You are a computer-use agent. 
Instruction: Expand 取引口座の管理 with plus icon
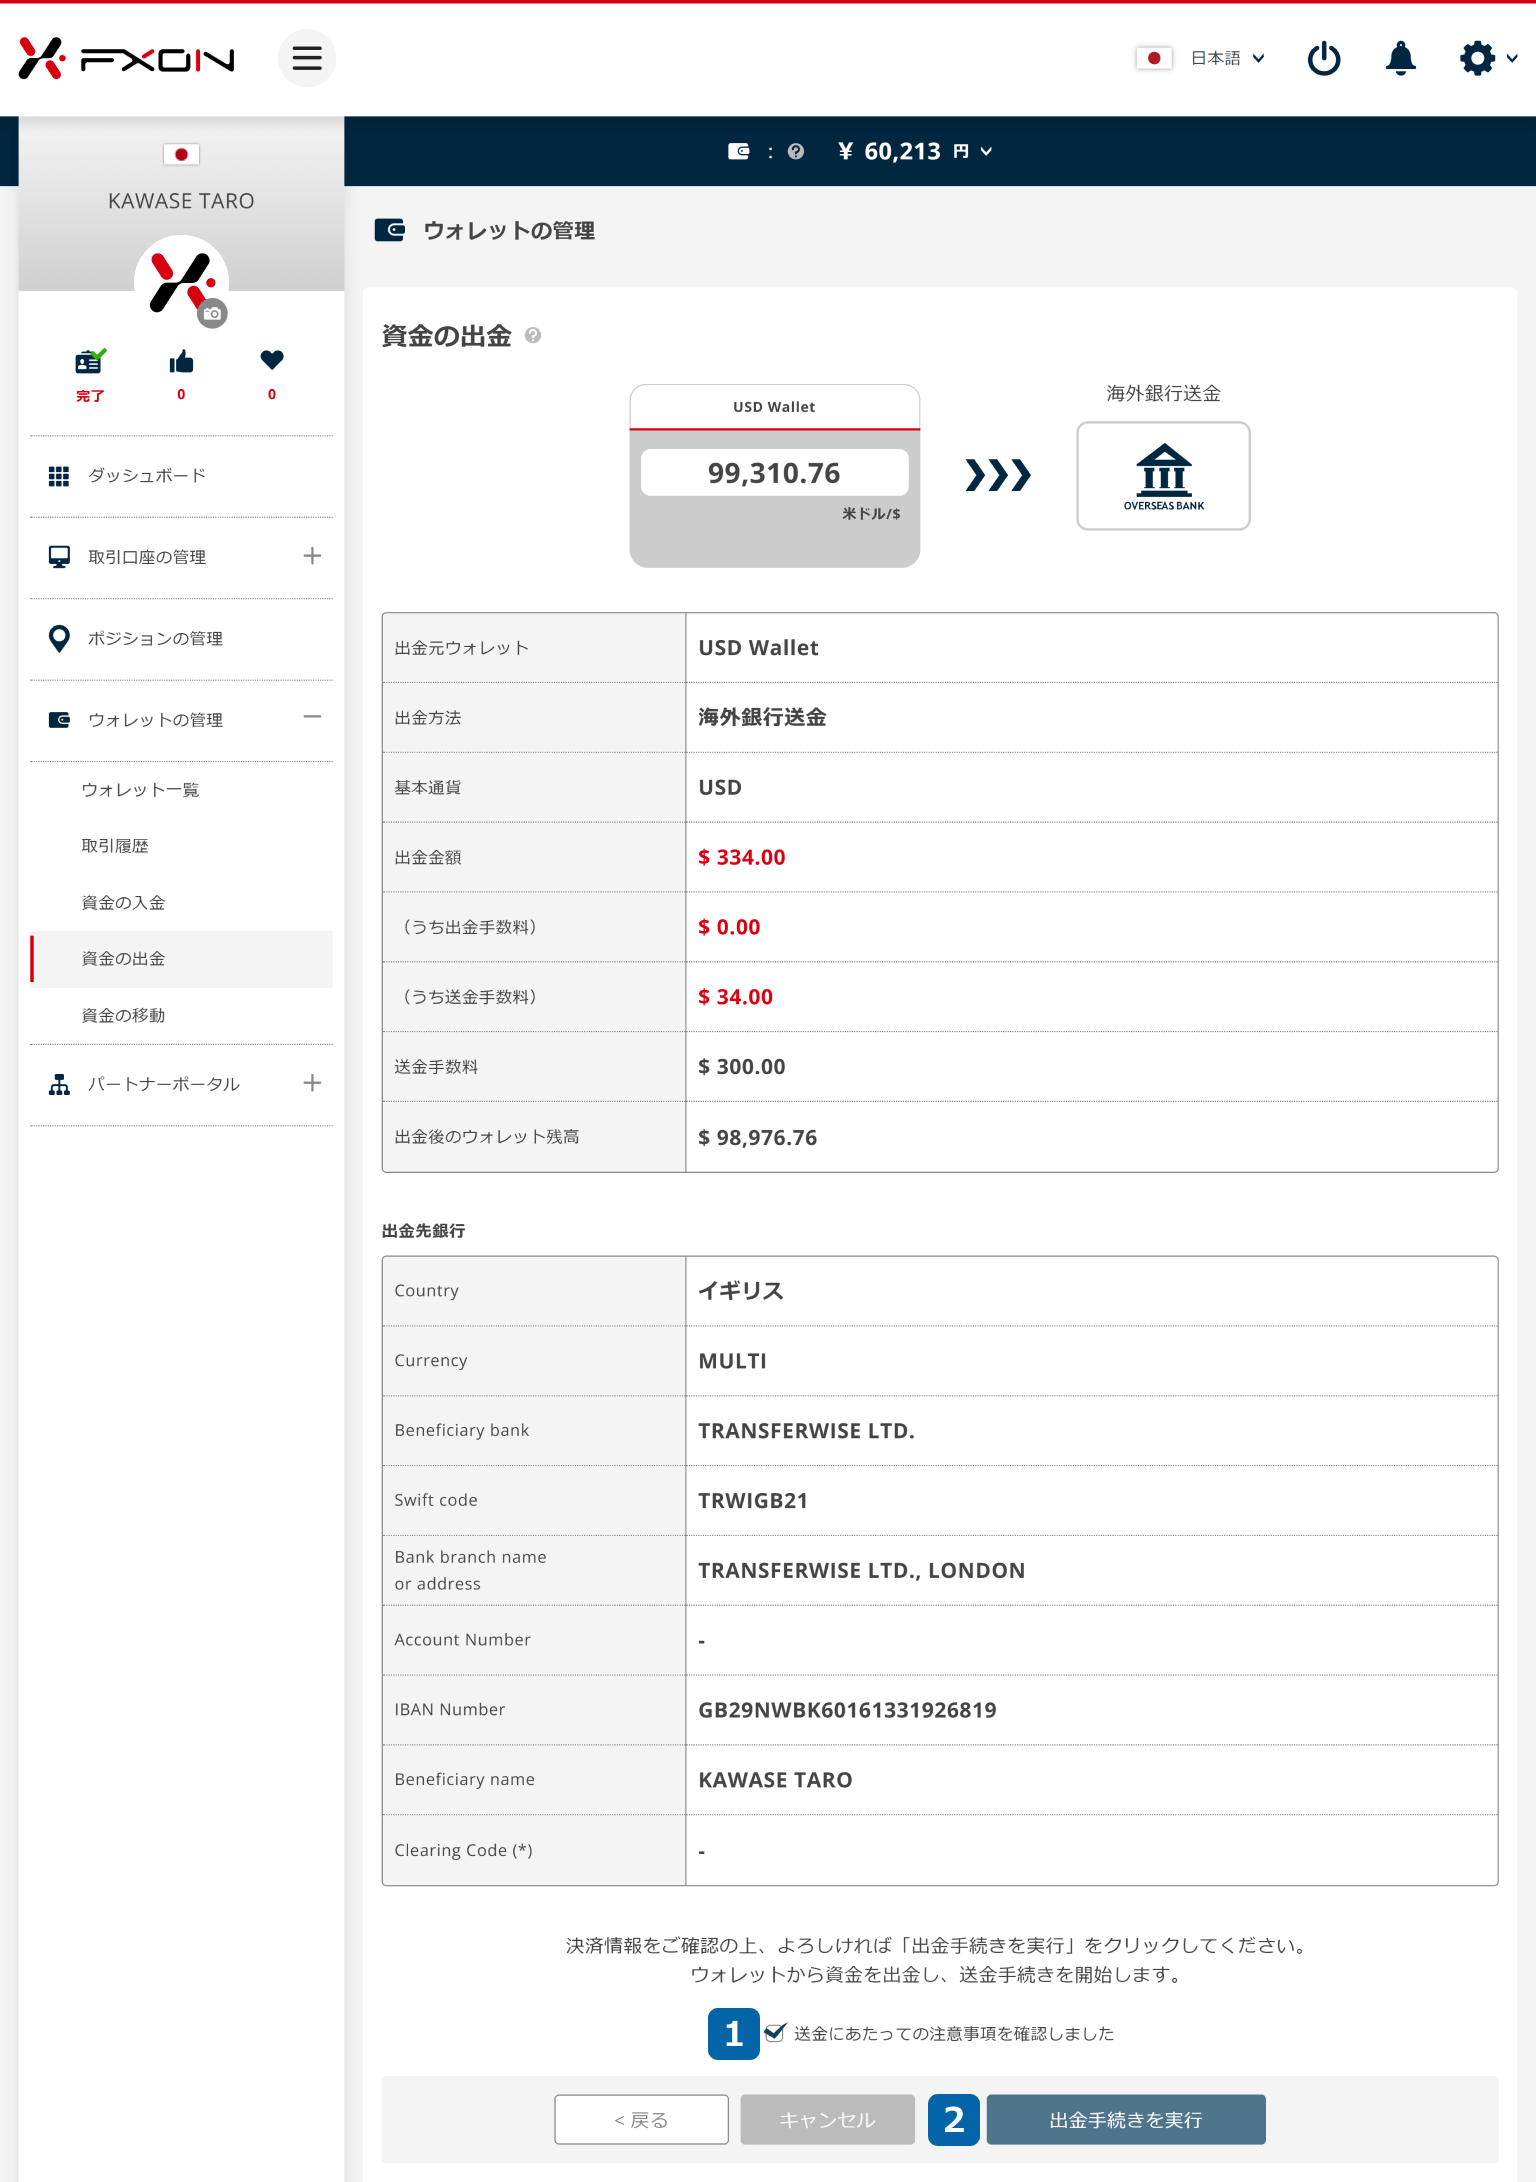coord(312,556)
